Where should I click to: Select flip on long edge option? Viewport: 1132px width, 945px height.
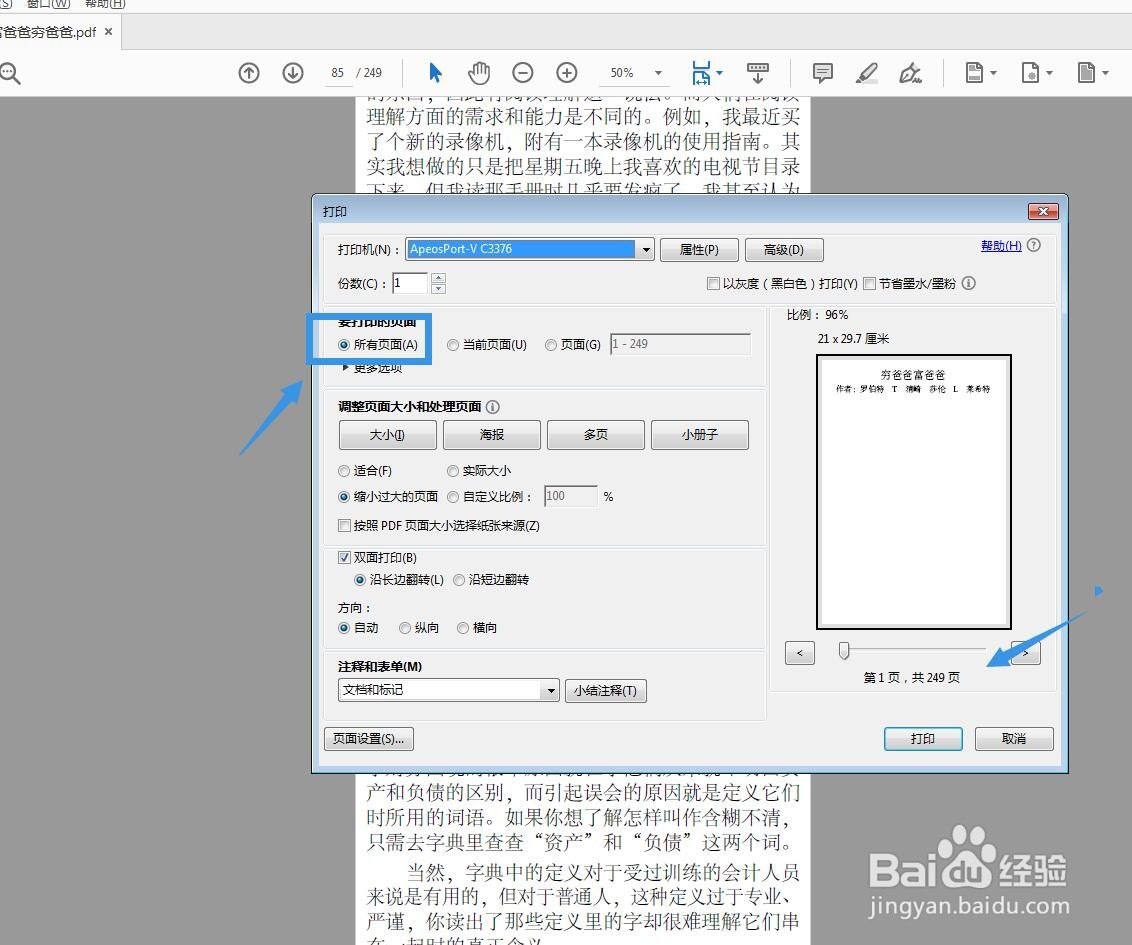coord(360,580)
